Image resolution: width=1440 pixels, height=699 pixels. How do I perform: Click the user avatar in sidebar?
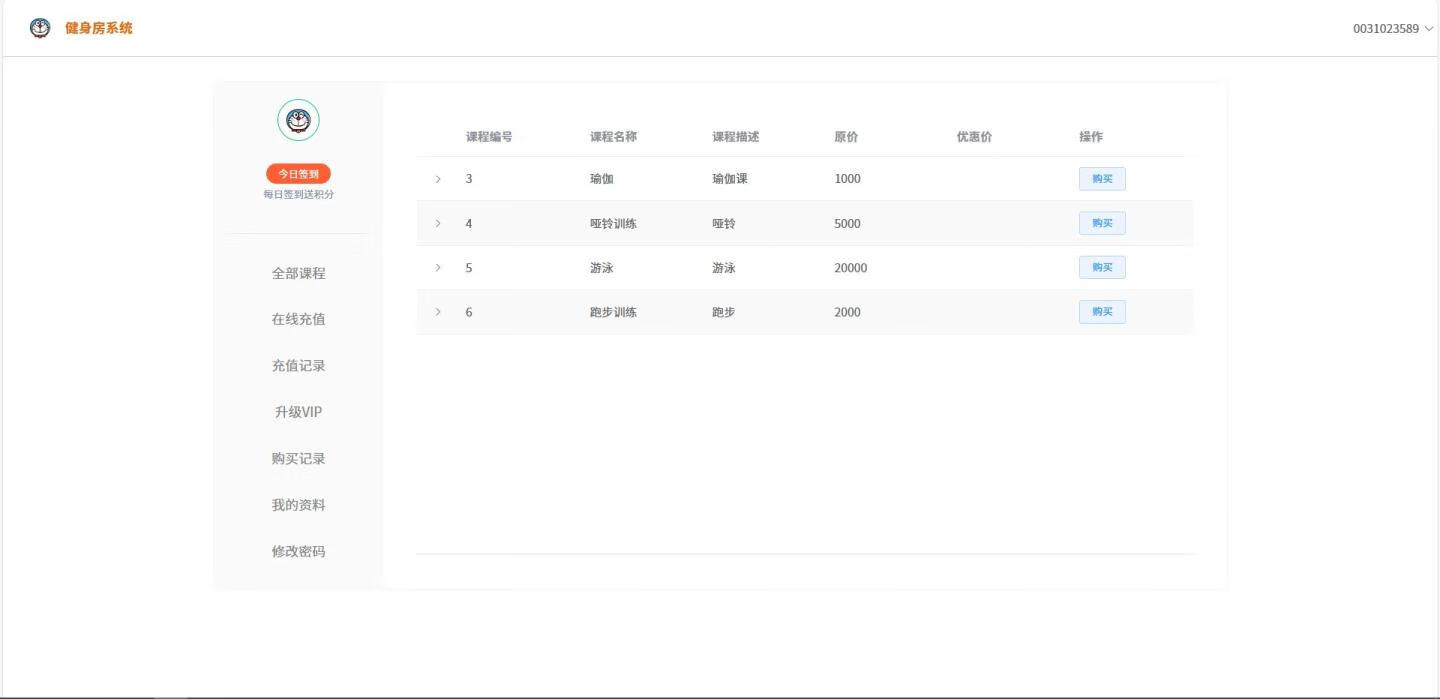coord(298,120)
